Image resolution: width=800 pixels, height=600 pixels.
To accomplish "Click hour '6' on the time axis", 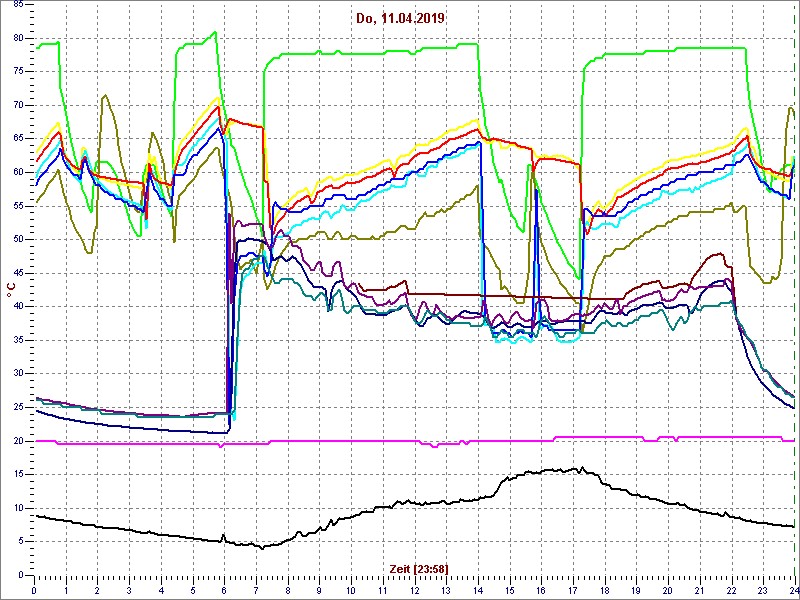I will 224,588.
